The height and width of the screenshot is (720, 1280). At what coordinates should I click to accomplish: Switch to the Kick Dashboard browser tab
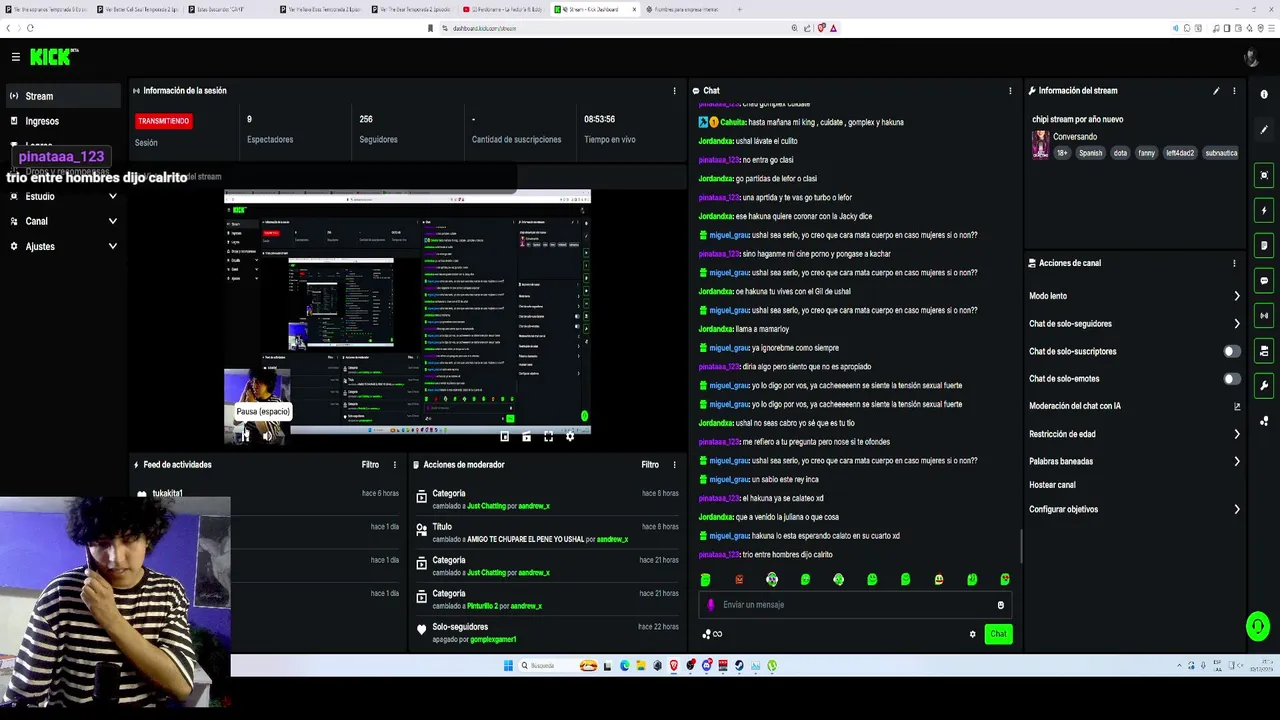click(594, 9)
